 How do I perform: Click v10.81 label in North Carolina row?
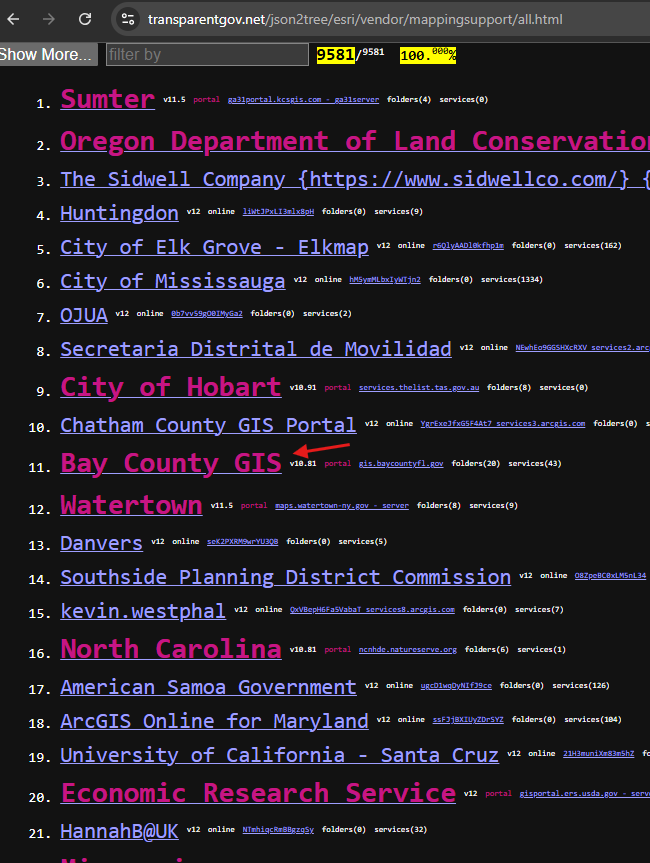coord(303,649)
